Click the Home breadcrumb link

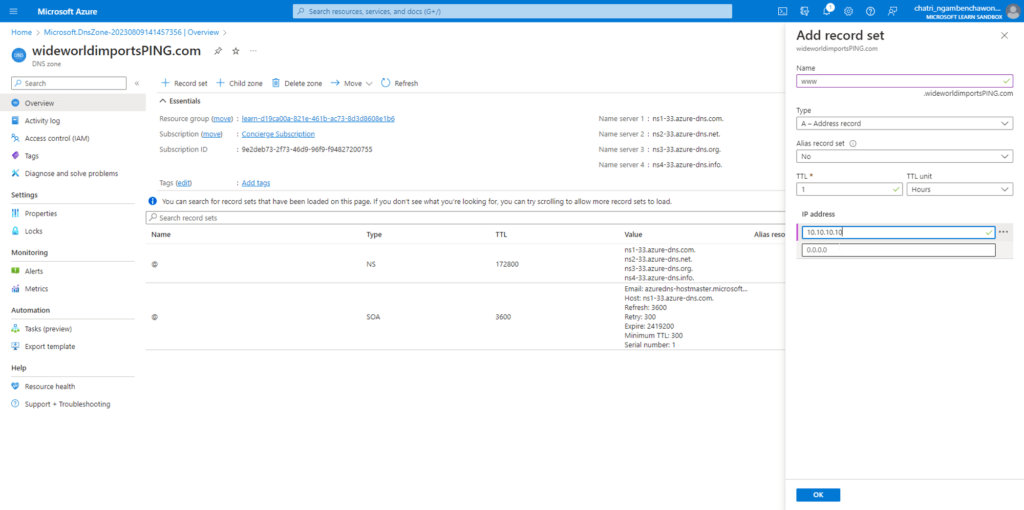tap(22, 32)
